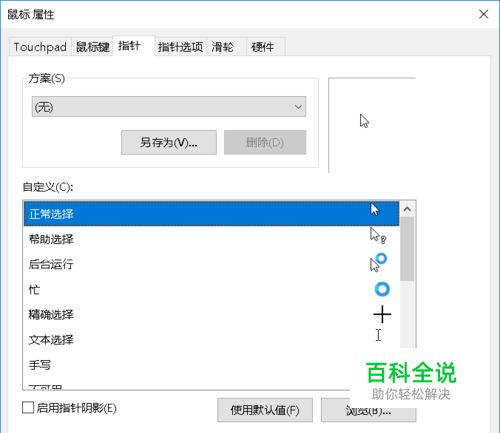Open the 硬件 tab

(x=266, y=47)
